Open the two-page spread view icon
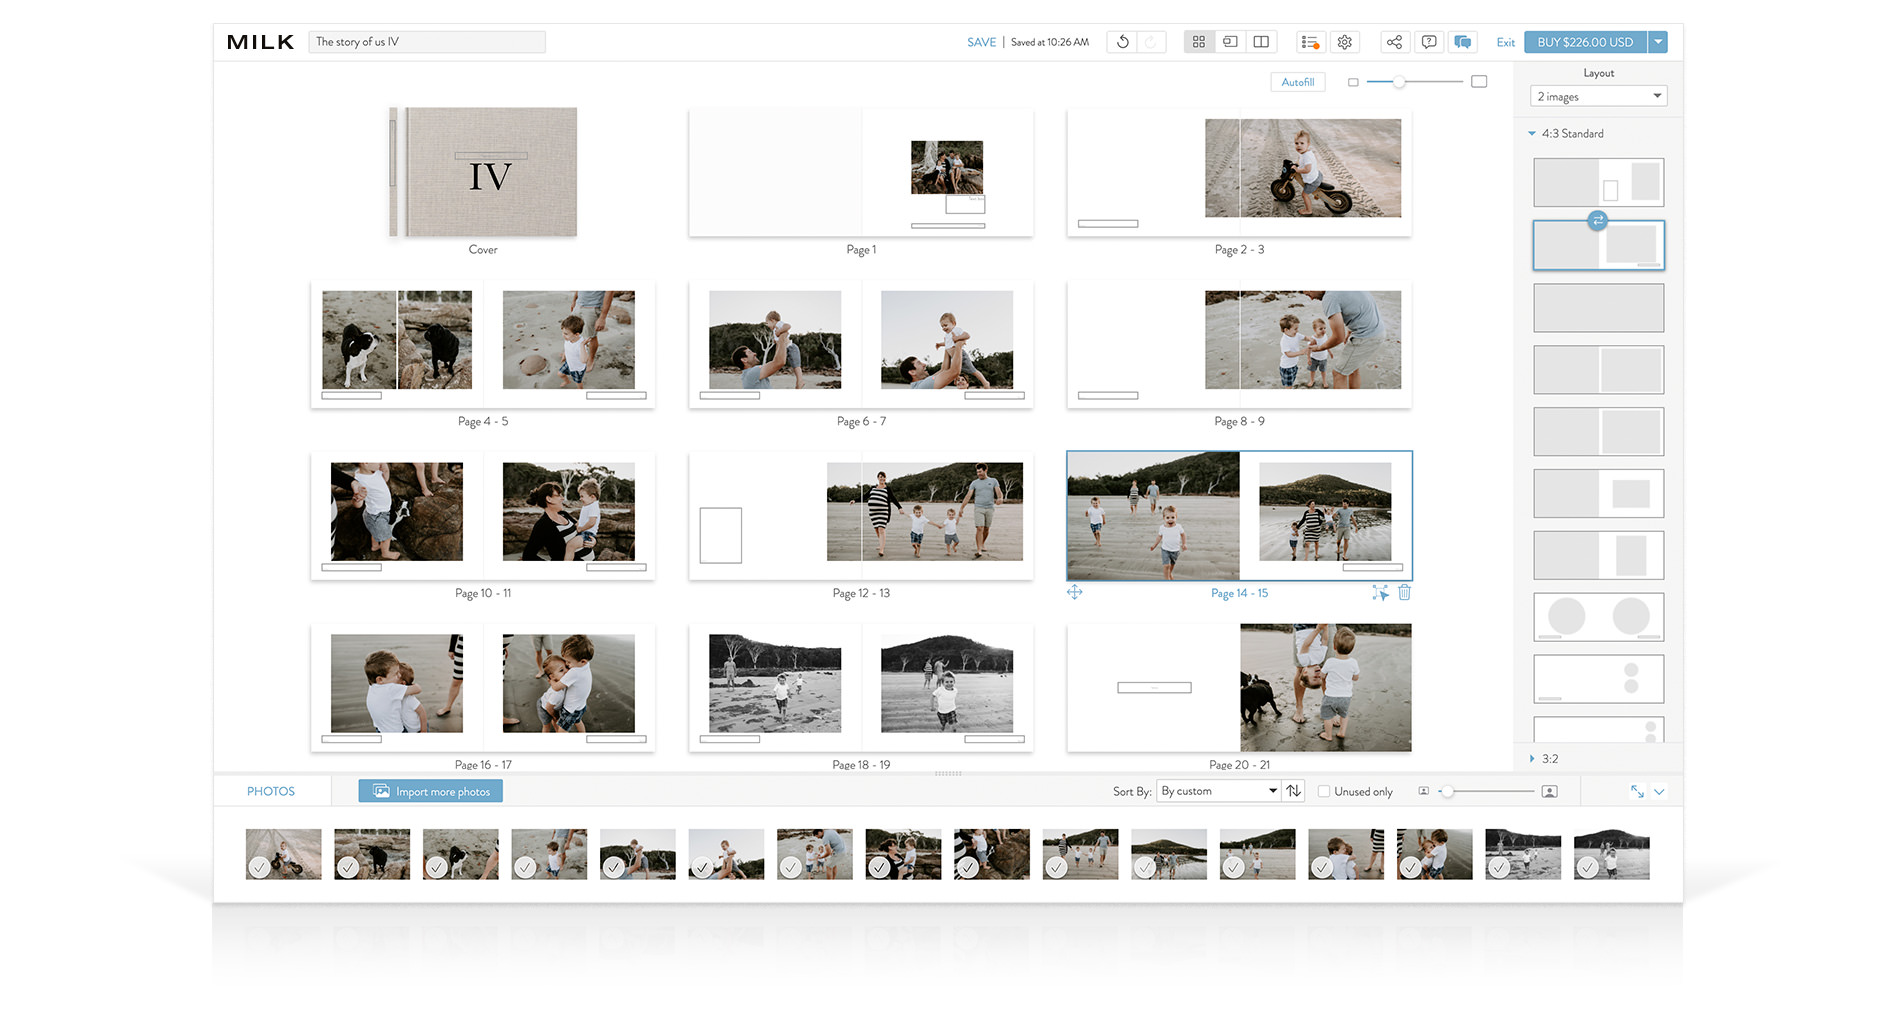Screen dimensions: 1900x1020 pyautogui.click(x=1261, y=42)
